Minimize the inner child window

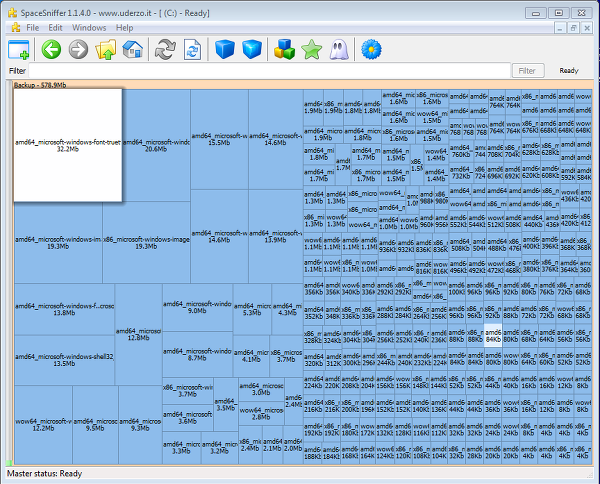(x=560, y=28)
